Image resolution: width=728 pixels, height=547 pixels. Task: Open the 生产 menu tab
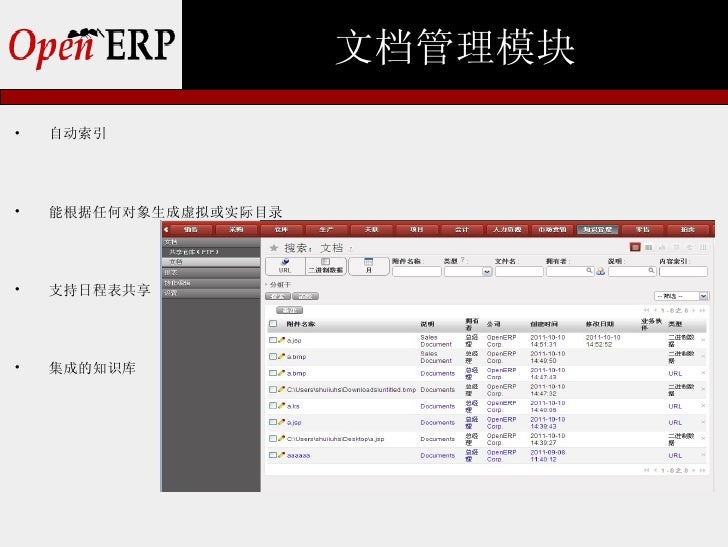[x=326, y=229]
